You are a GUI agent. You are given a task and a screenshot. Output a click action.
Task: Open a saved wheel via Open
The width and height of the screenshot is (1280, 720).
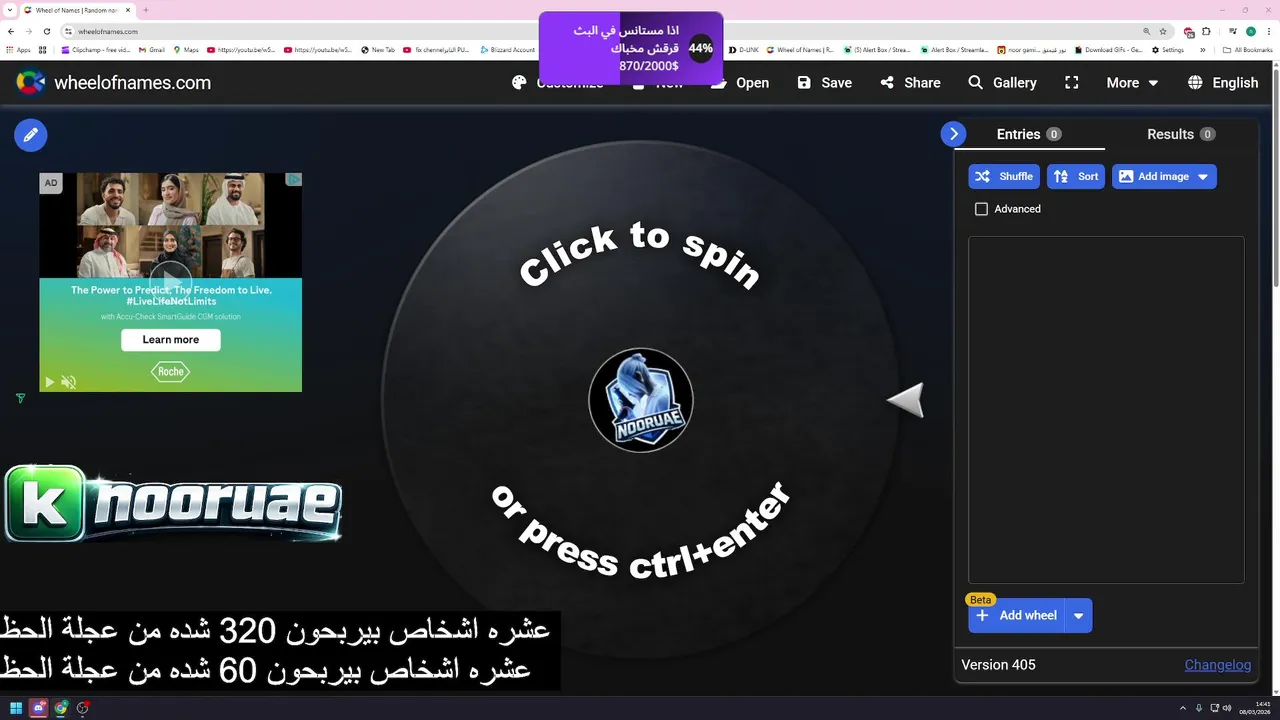pyautogui.click(x=741, y=83)
